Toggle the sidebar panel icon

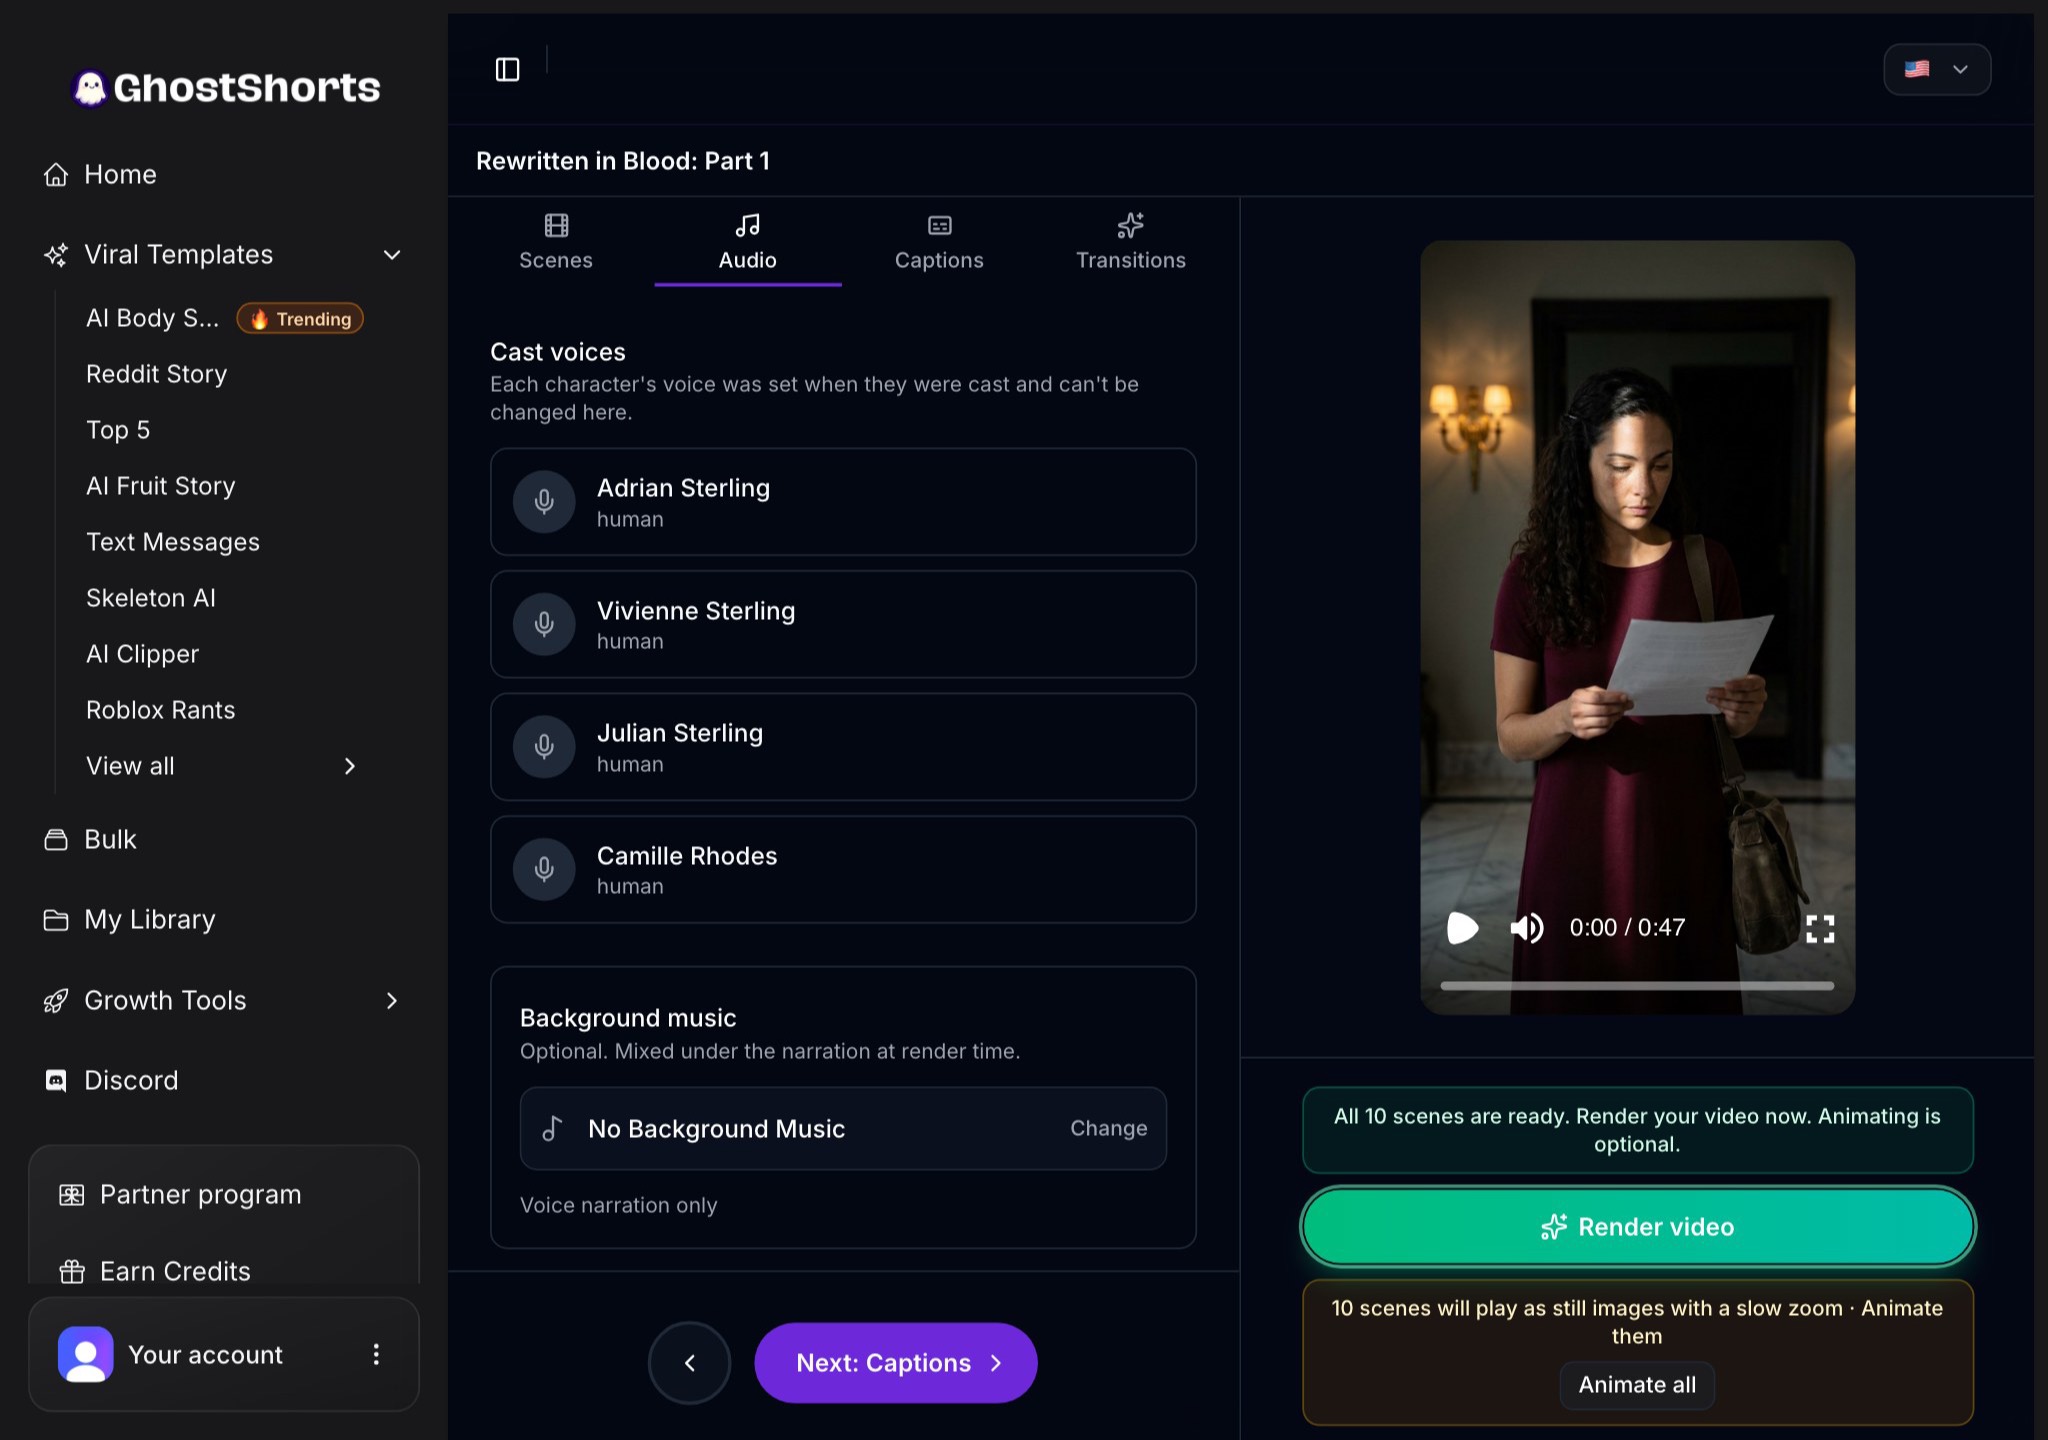(x=507, y=69)
